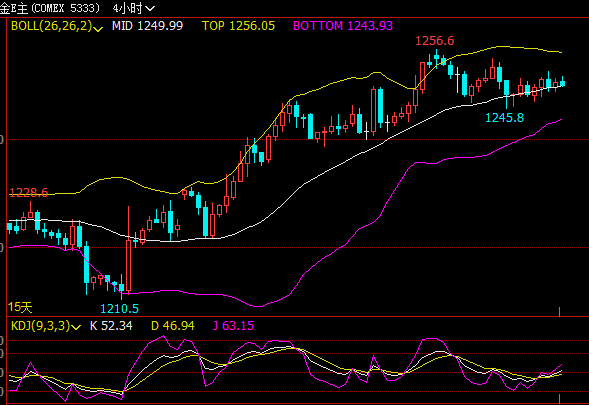Expand the KDJ(9,3,3) indicator dropdown
Viewport: 589px width, 405px height.
[45, 326]
